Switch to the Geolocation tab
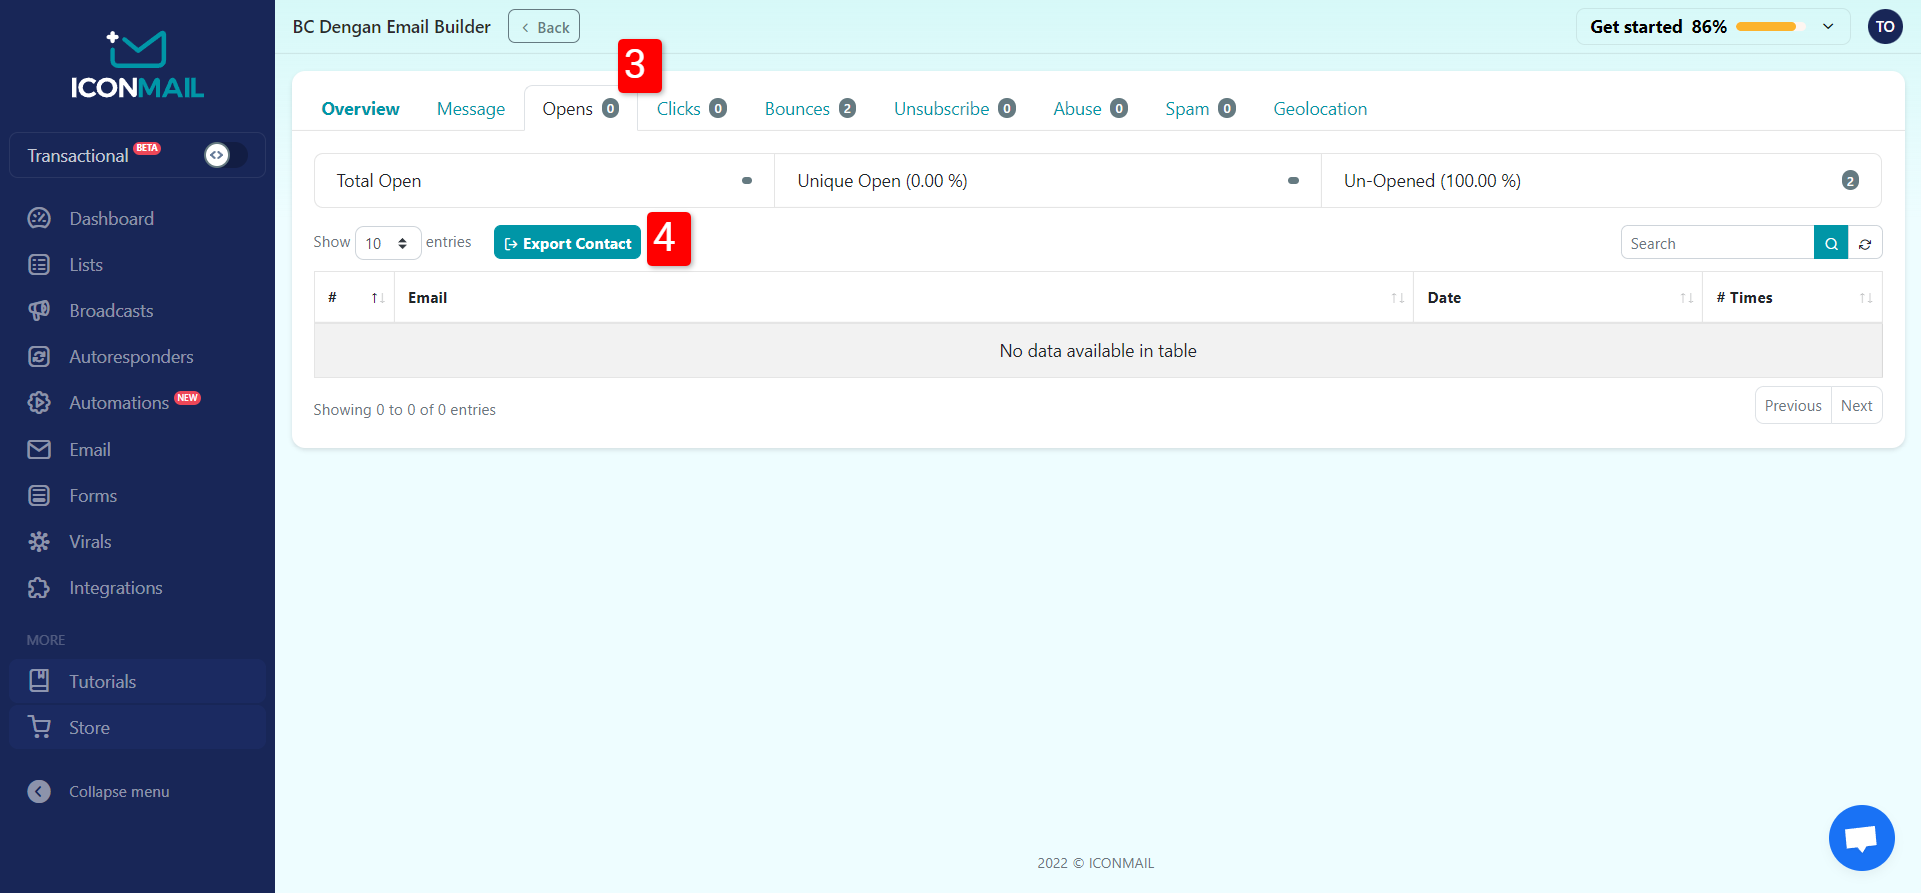 (x=1319, y=109)
